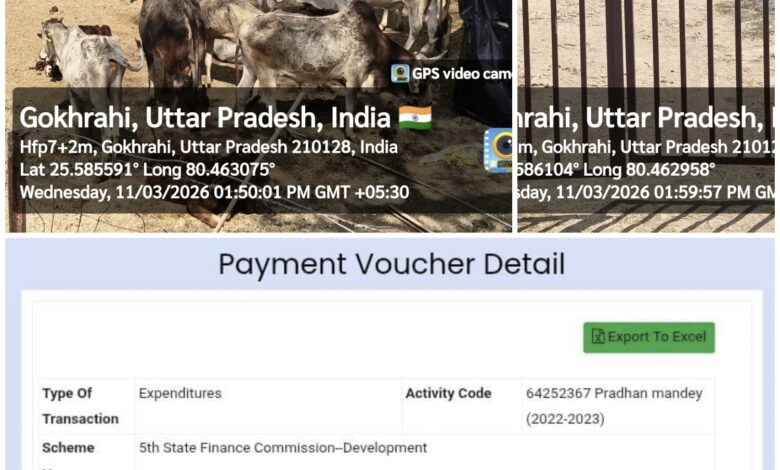Click the Hfp7+2m Gokhrahi address line
This screenshot has width=780, height=470.
click(208, 147)
